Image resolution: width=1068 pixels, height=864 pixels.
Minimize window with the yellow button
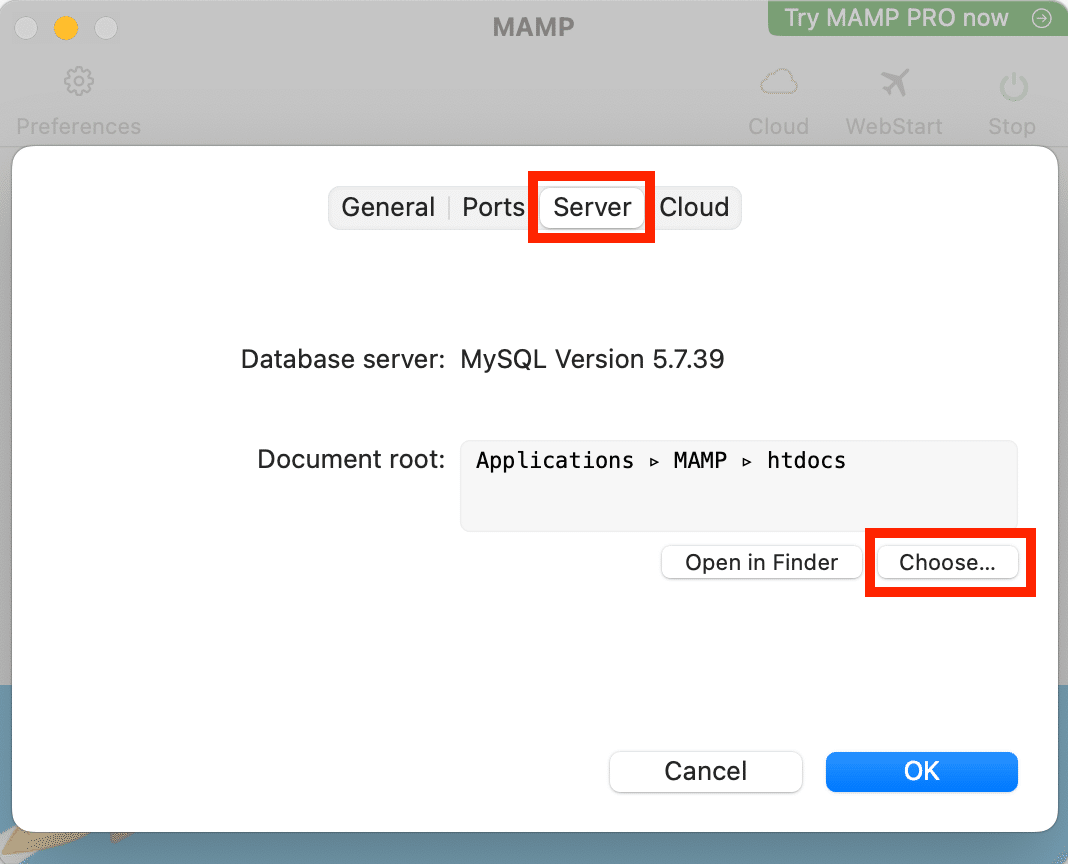coord(66,28)
